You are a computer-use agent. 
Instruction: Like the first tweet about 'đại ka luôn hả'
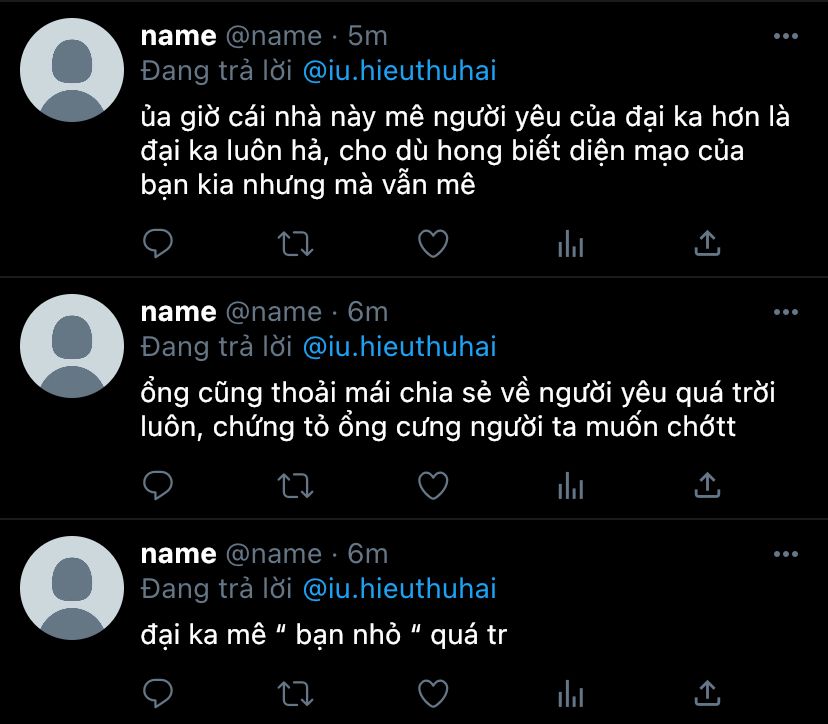(x=433, y=243)
